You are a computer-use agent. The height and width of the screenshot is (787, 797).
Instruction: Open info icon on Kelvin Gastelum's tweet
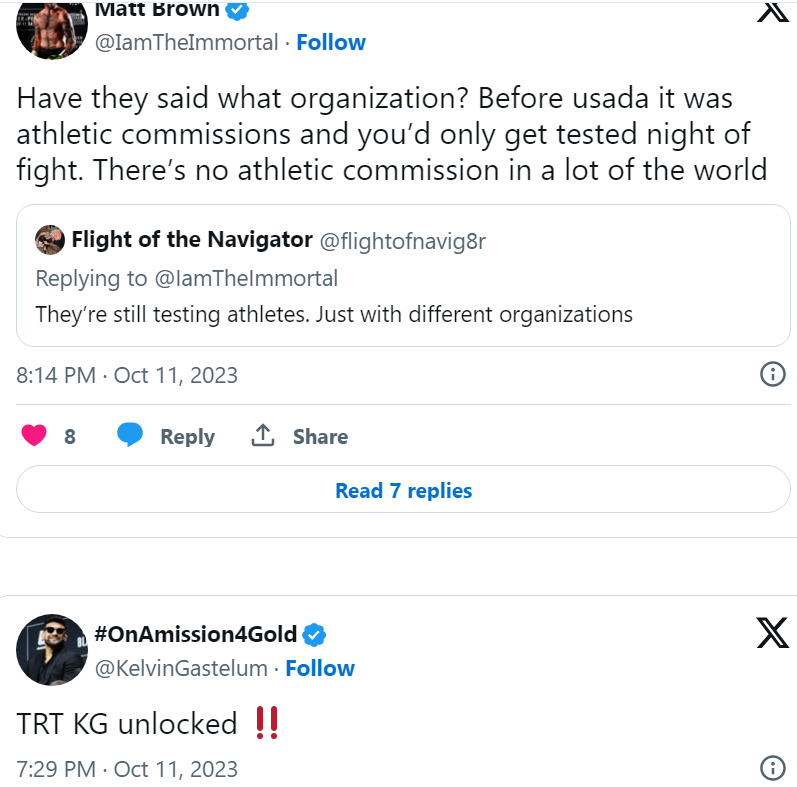772,768
